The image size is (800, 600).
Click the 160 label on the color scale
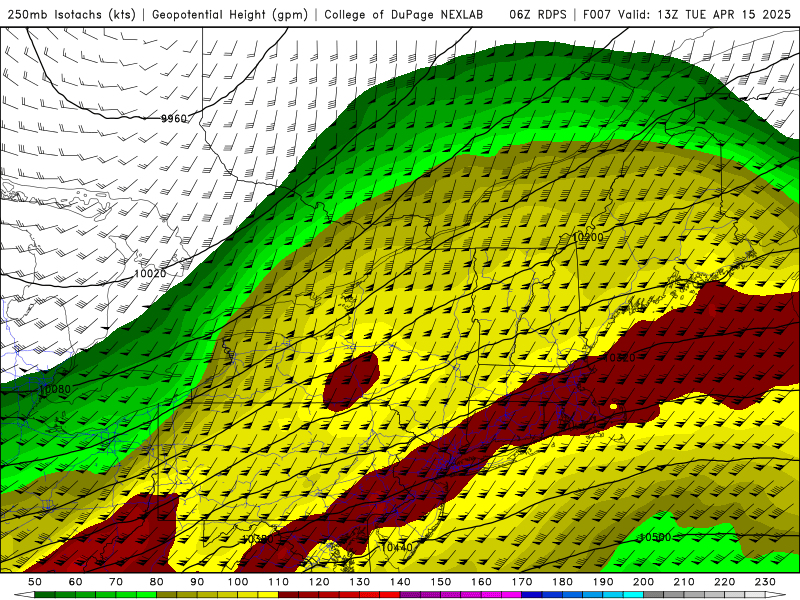pos(481,582)
